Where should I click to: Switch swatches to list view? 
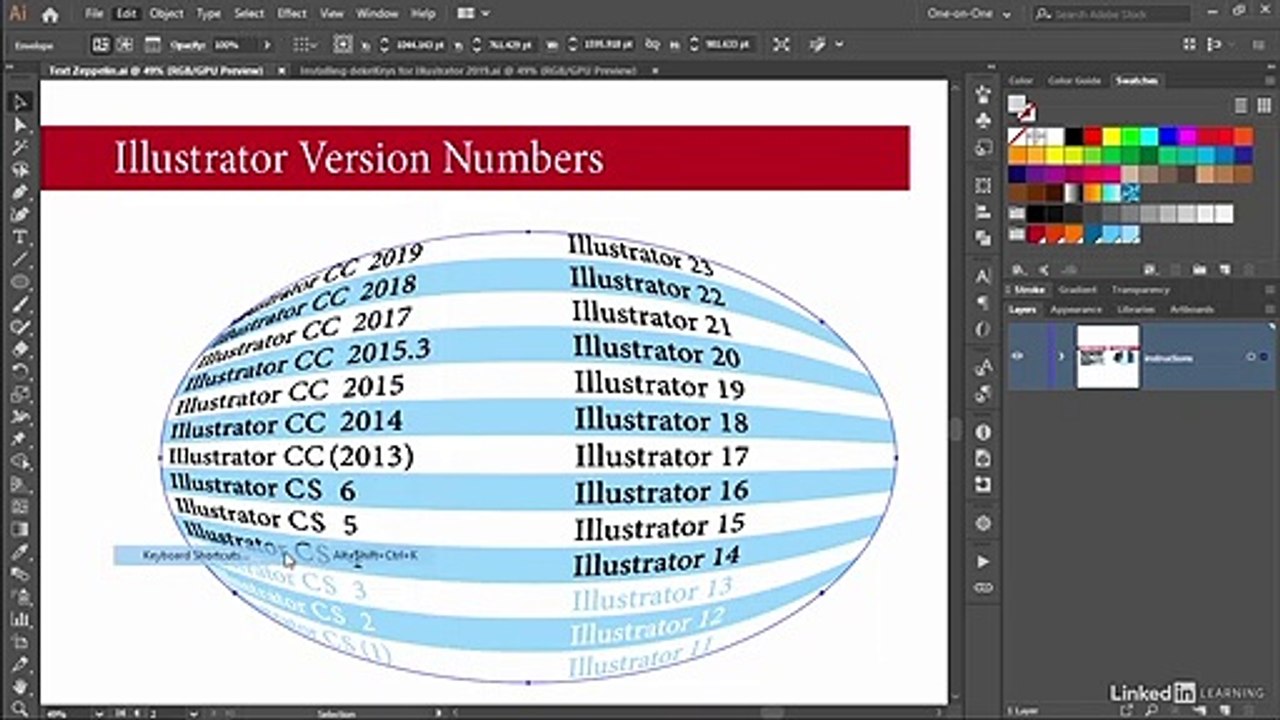coord(1240,105)
